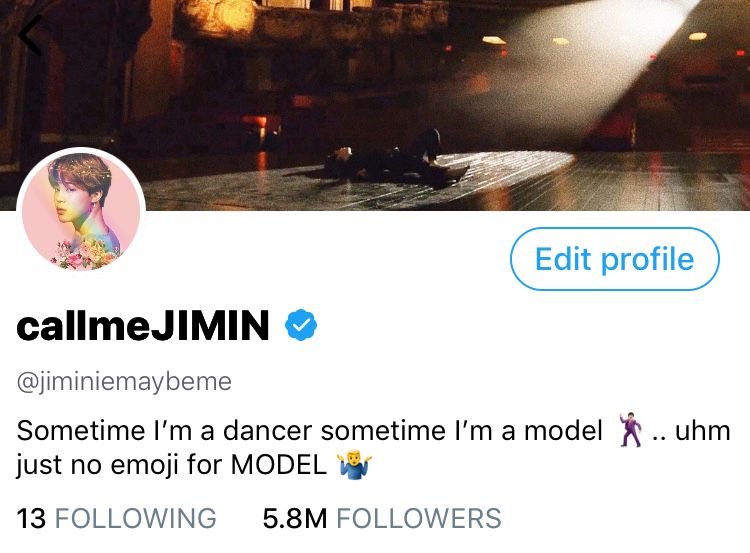Tap the 13 following count
The height and width of the screenshot is (553, 750).
pyautogui.click(x=31, y=519)
